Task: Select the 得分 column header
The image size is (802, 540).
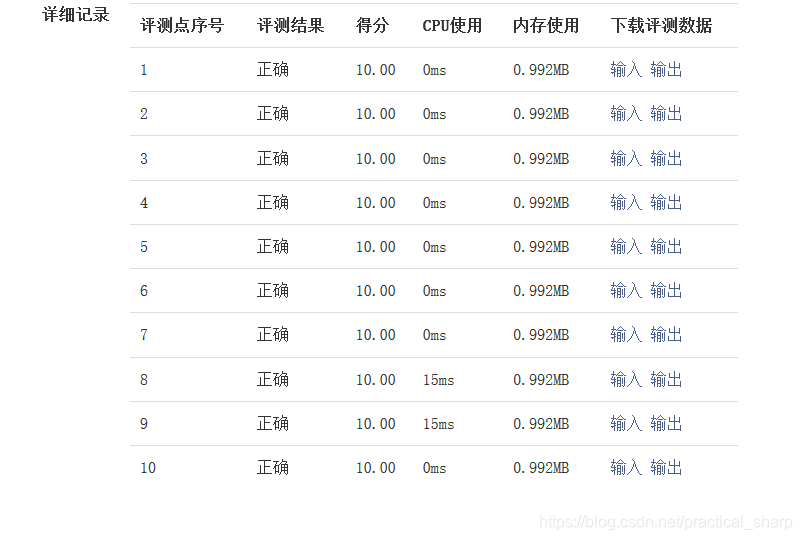Action: point(372,25)
